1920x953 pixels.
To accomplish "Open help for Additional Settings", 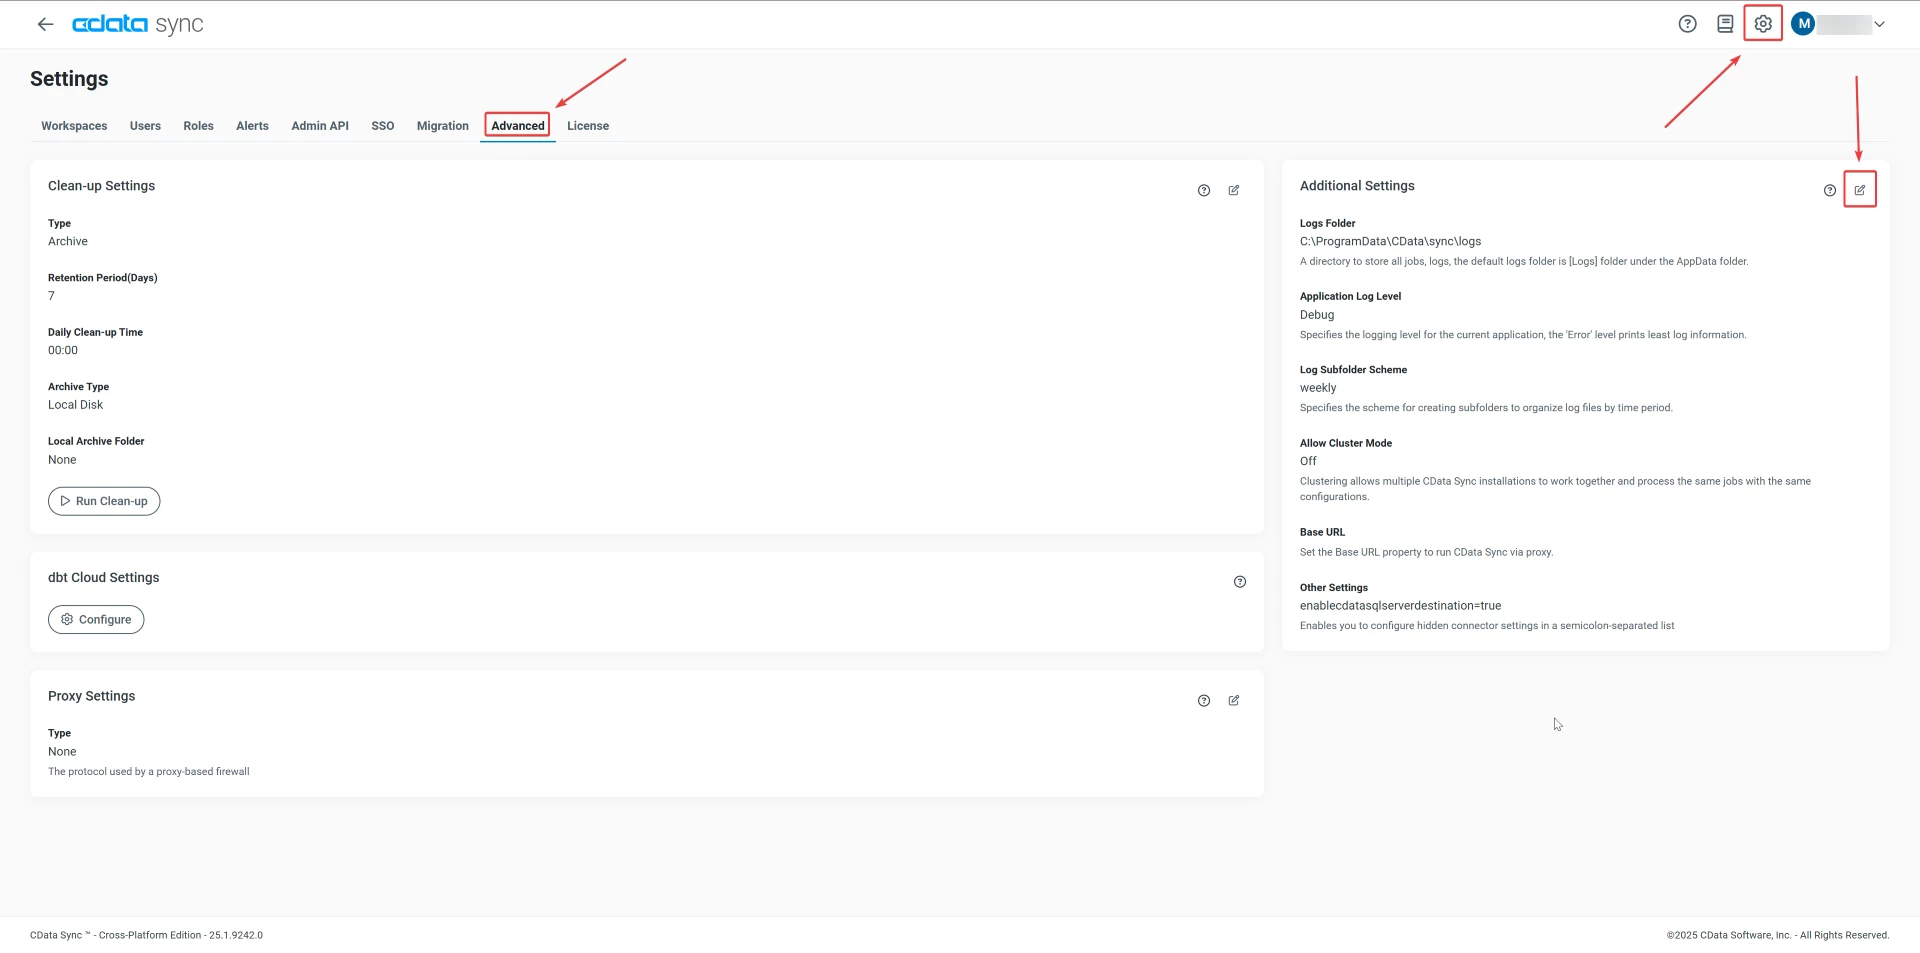I will coord(1830,190).
